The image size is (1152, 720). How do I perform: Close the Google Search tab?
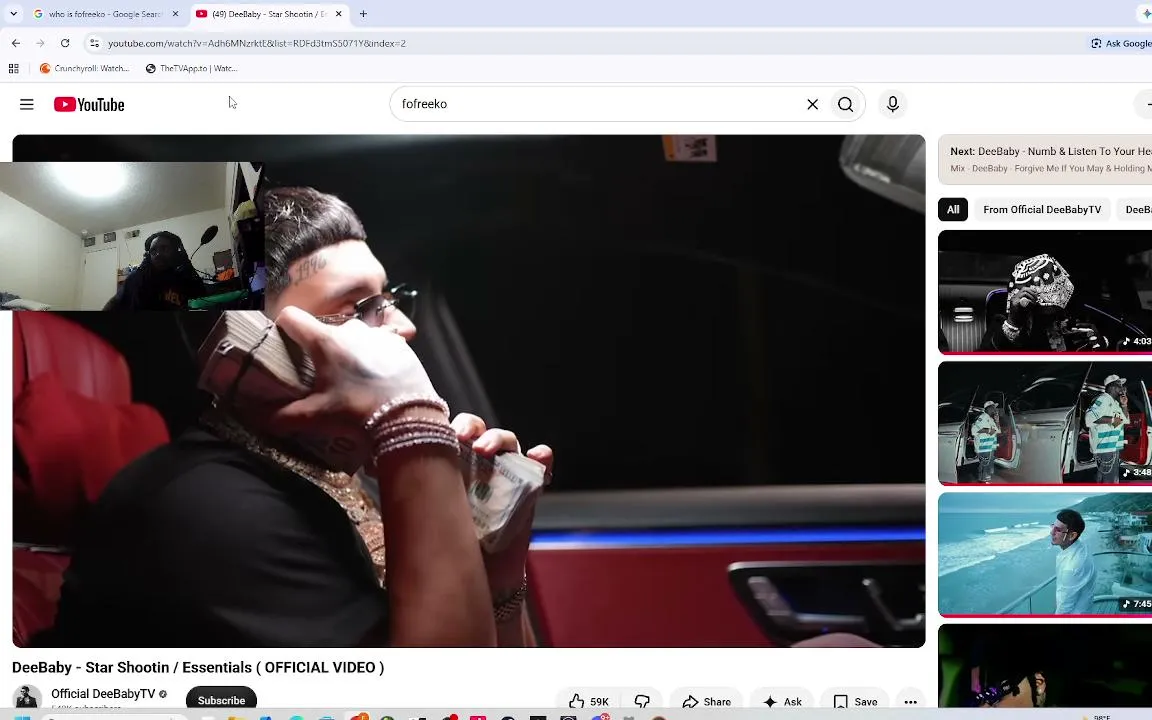click(175, 14)
